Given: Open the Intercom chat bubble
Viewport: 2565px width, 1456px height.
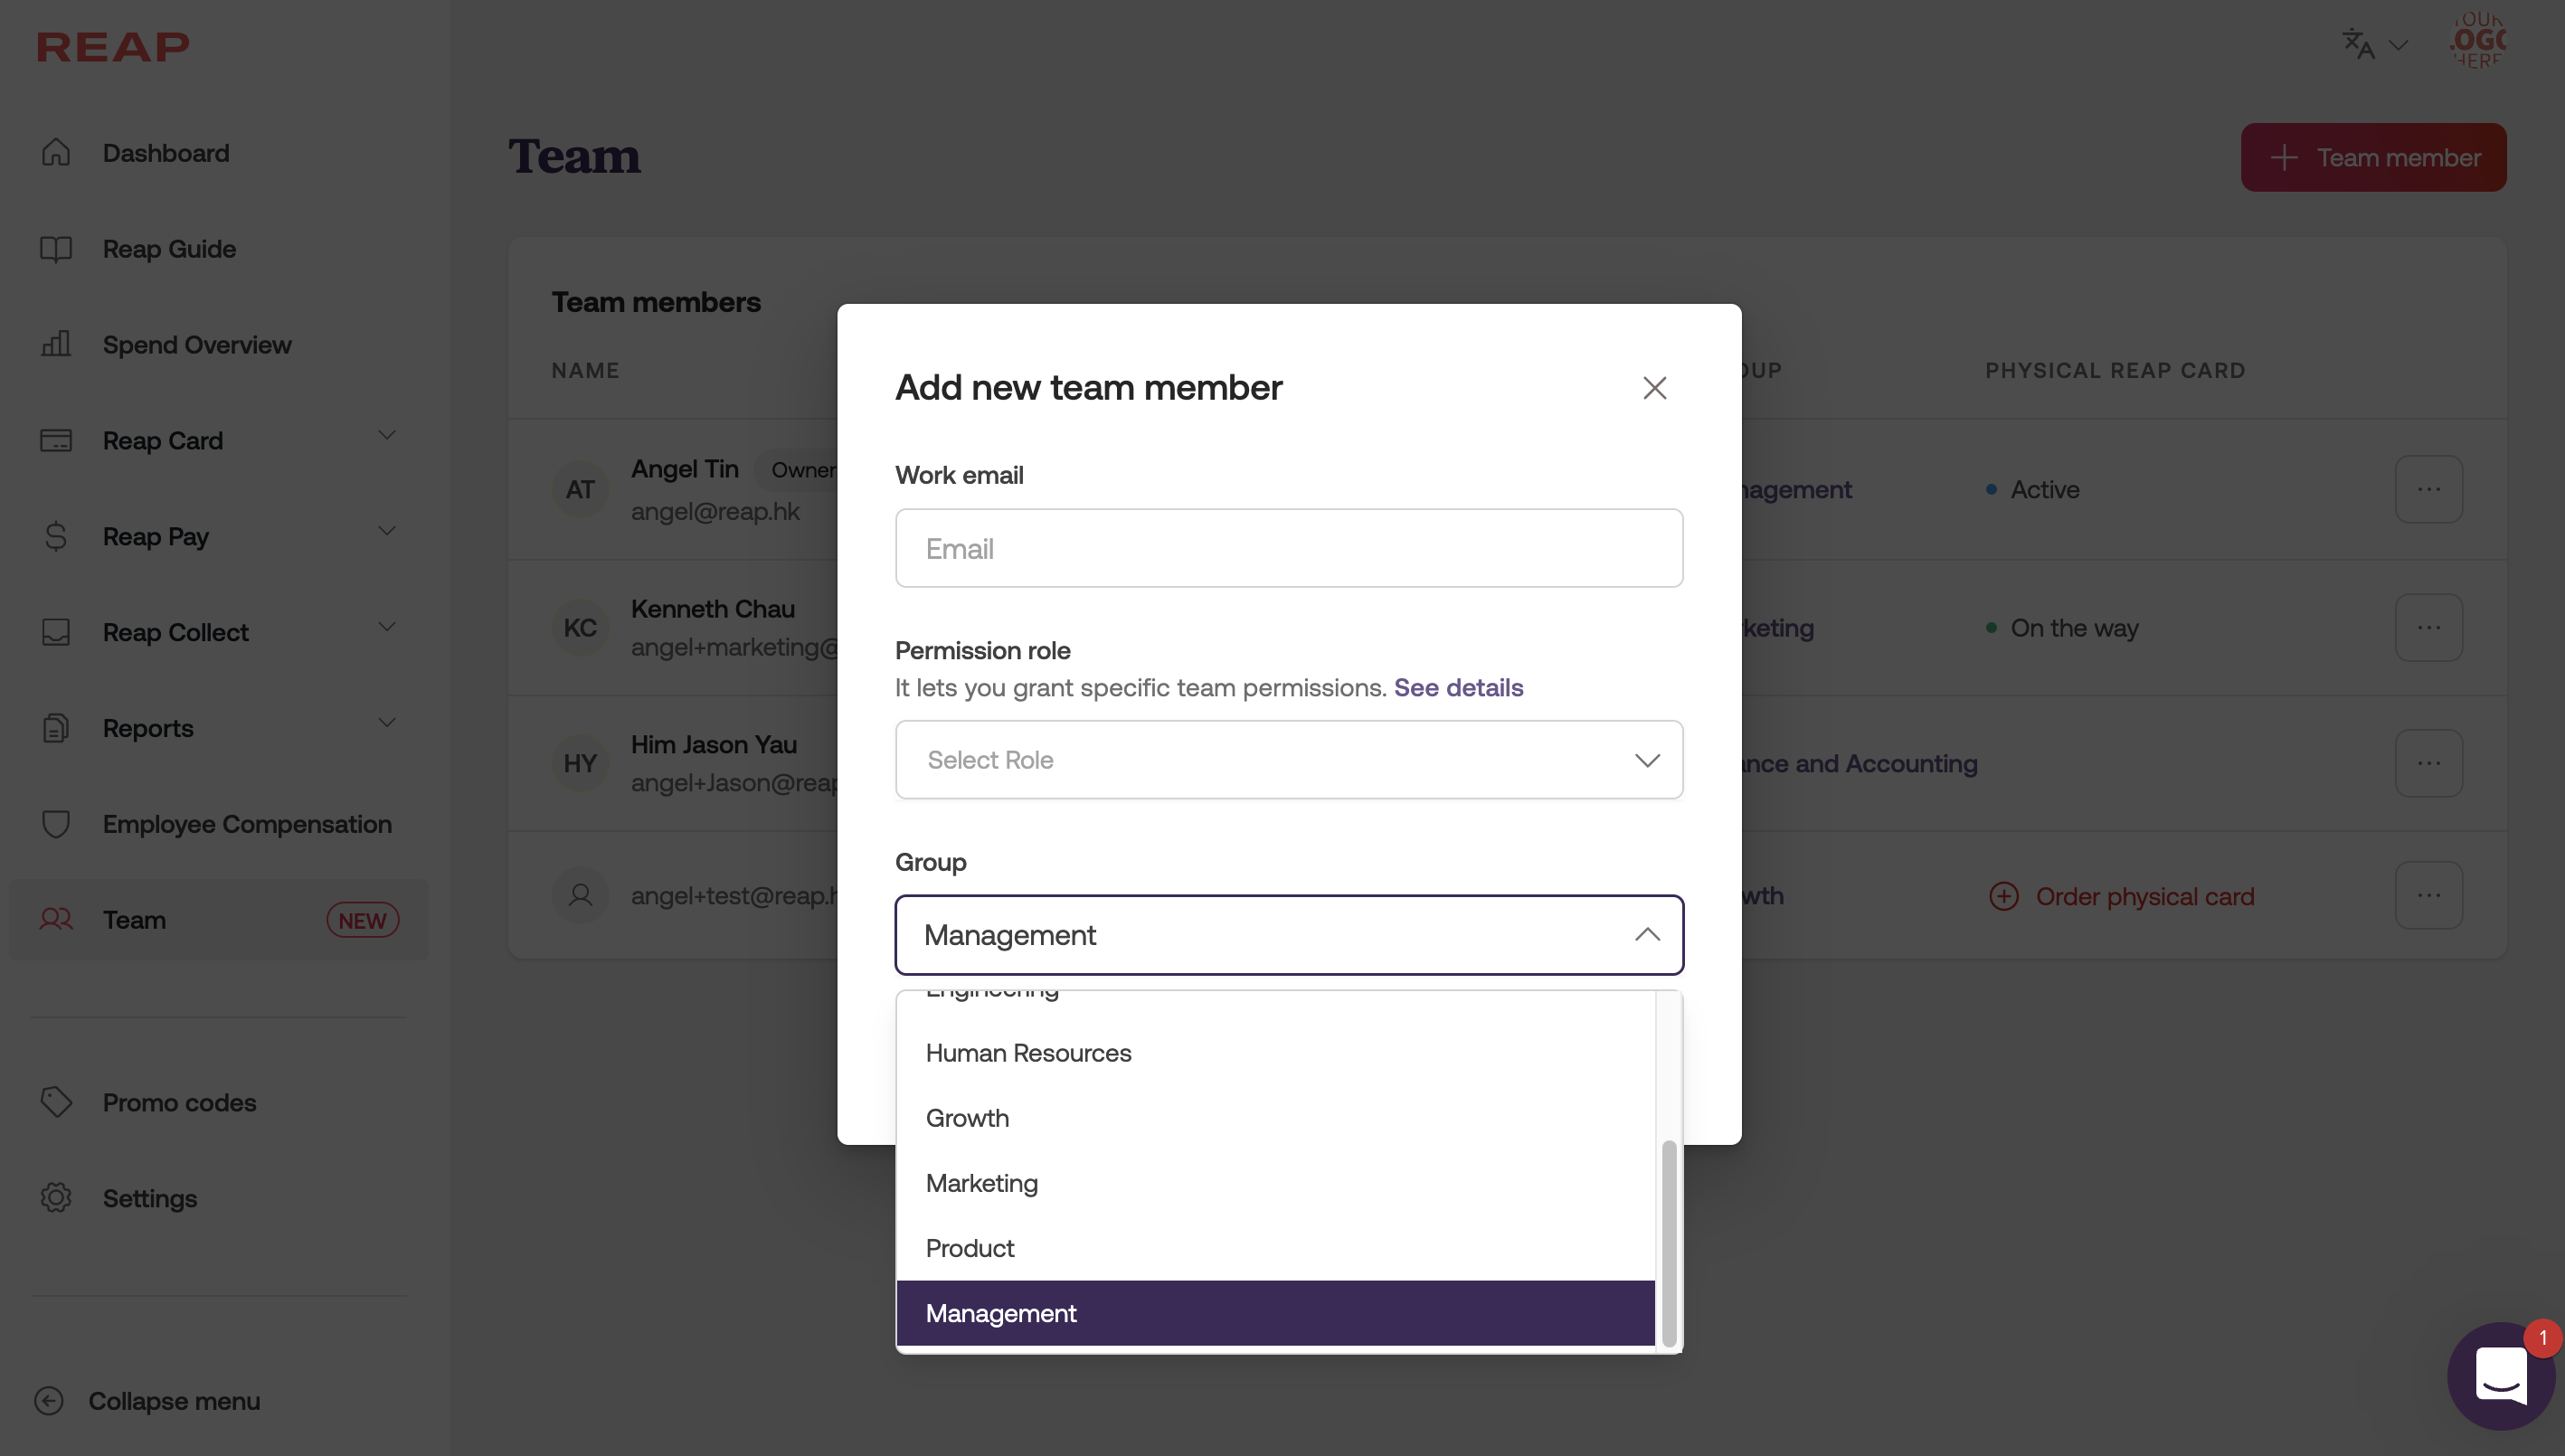Looking at the screenshot, I should point(2500,1376).
